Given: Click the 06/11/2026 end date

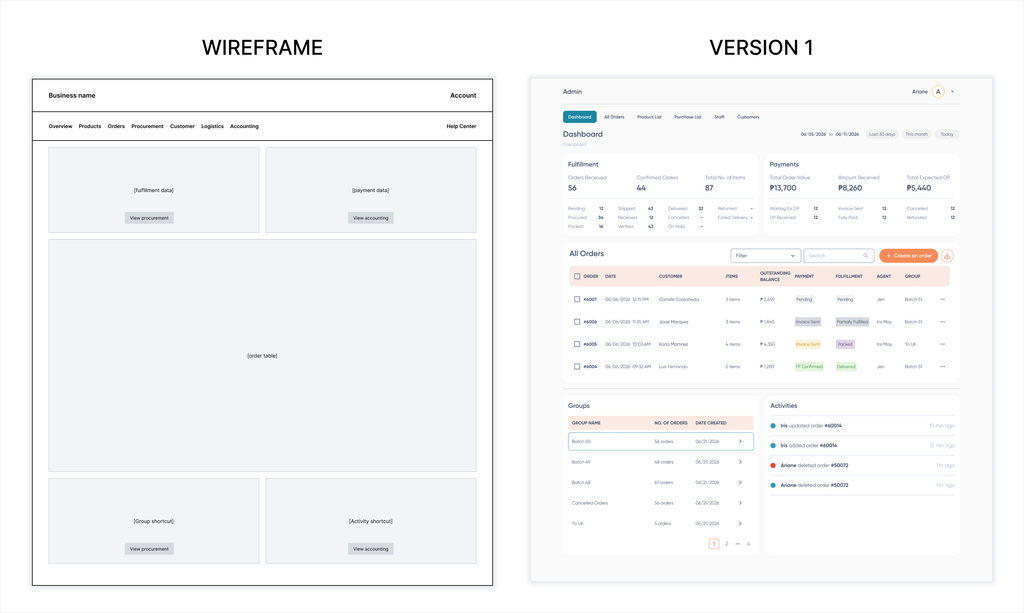Looking at the screenshot, I should 847,134.
